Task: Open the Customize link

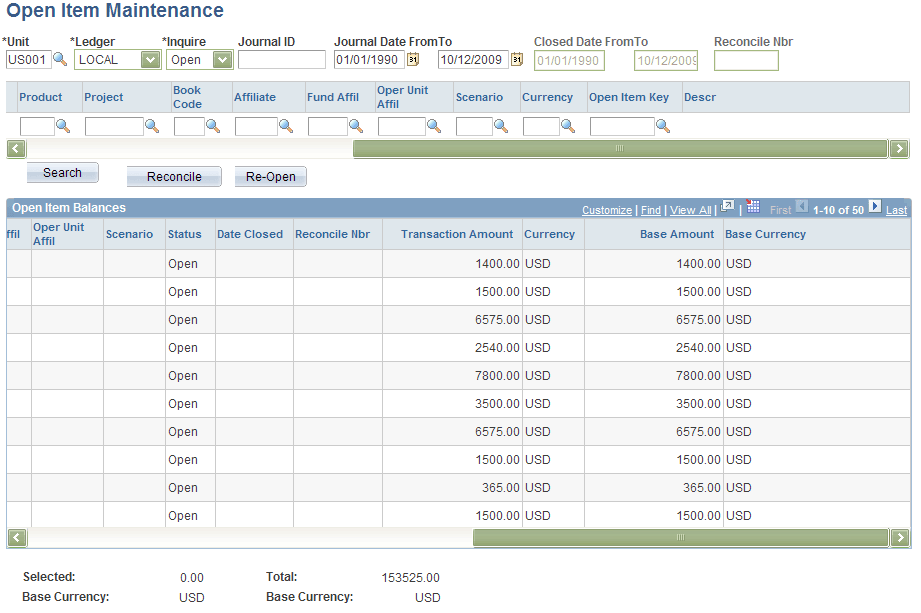Action: point(607,210)
